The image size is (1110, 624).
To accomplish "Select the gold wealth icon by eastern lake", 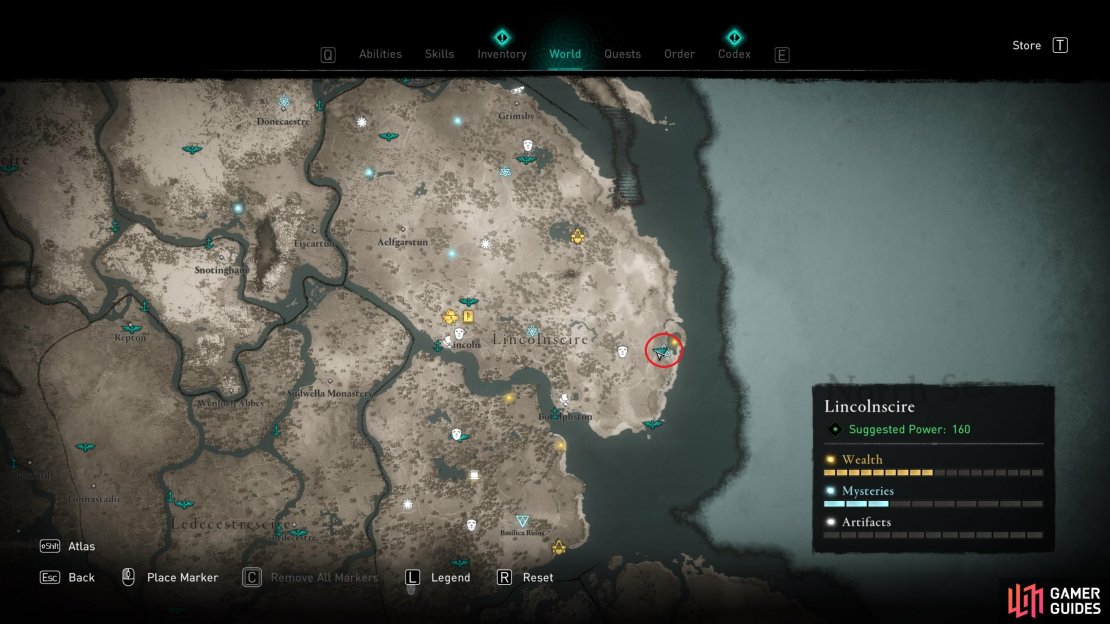I will [x=578, y=237].
